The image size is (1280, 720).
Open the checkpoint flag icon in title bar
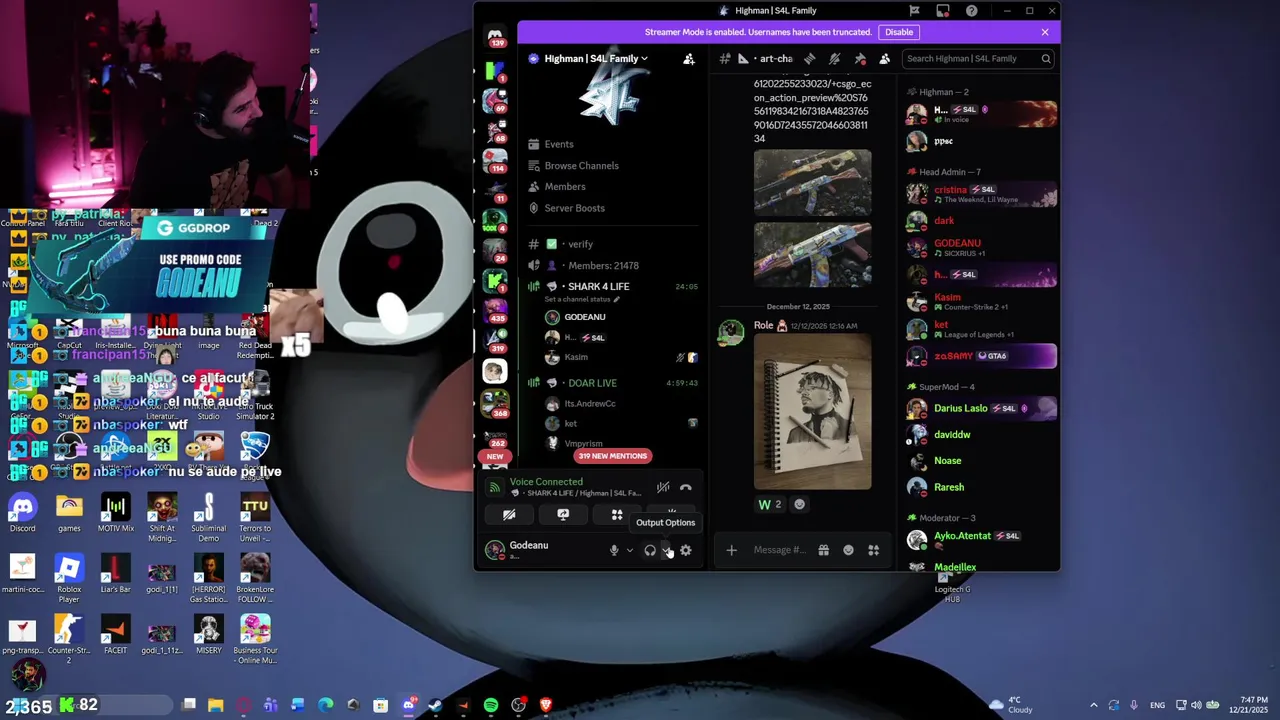coord(914,11)
